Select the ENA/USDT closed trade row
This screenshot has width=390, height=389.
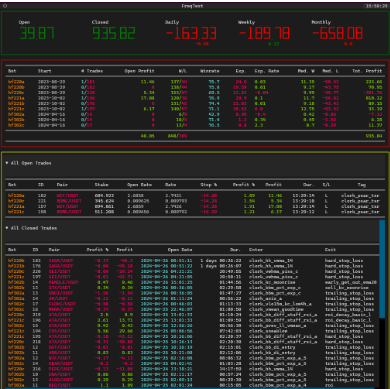point(193,374)
